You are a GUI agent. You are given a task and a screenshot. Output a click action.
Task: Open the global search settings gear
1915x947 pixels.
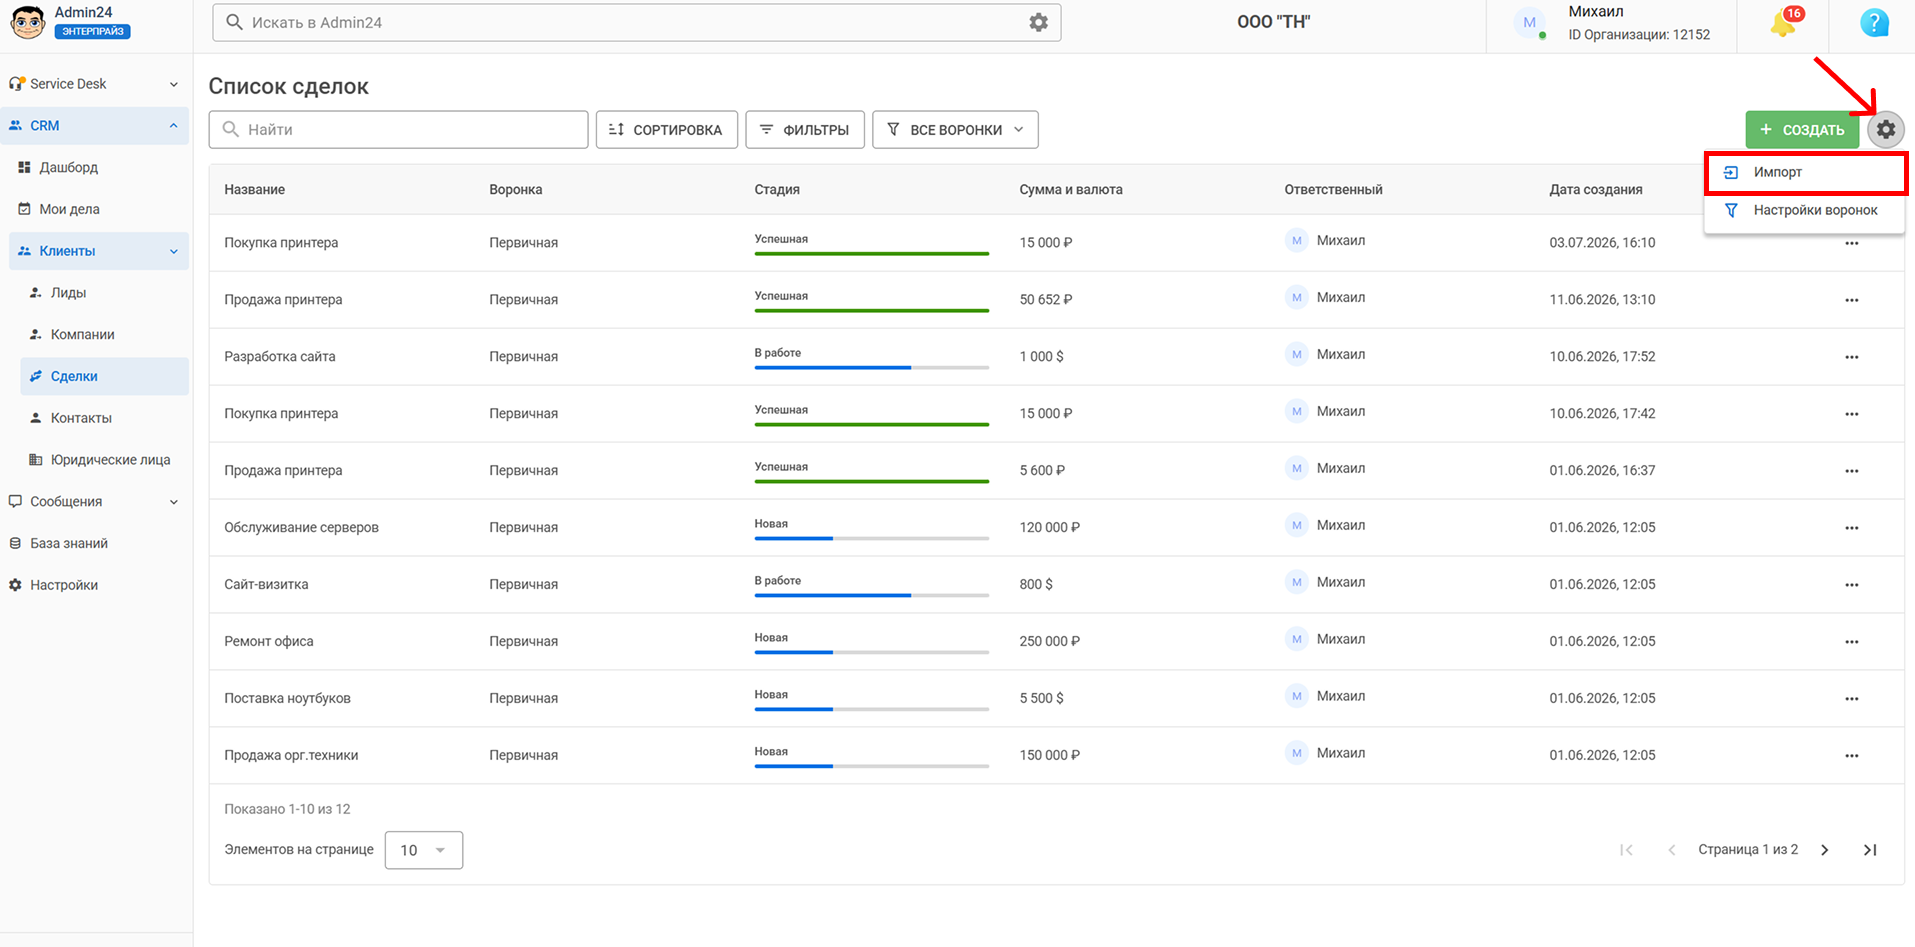[1039, 22]
